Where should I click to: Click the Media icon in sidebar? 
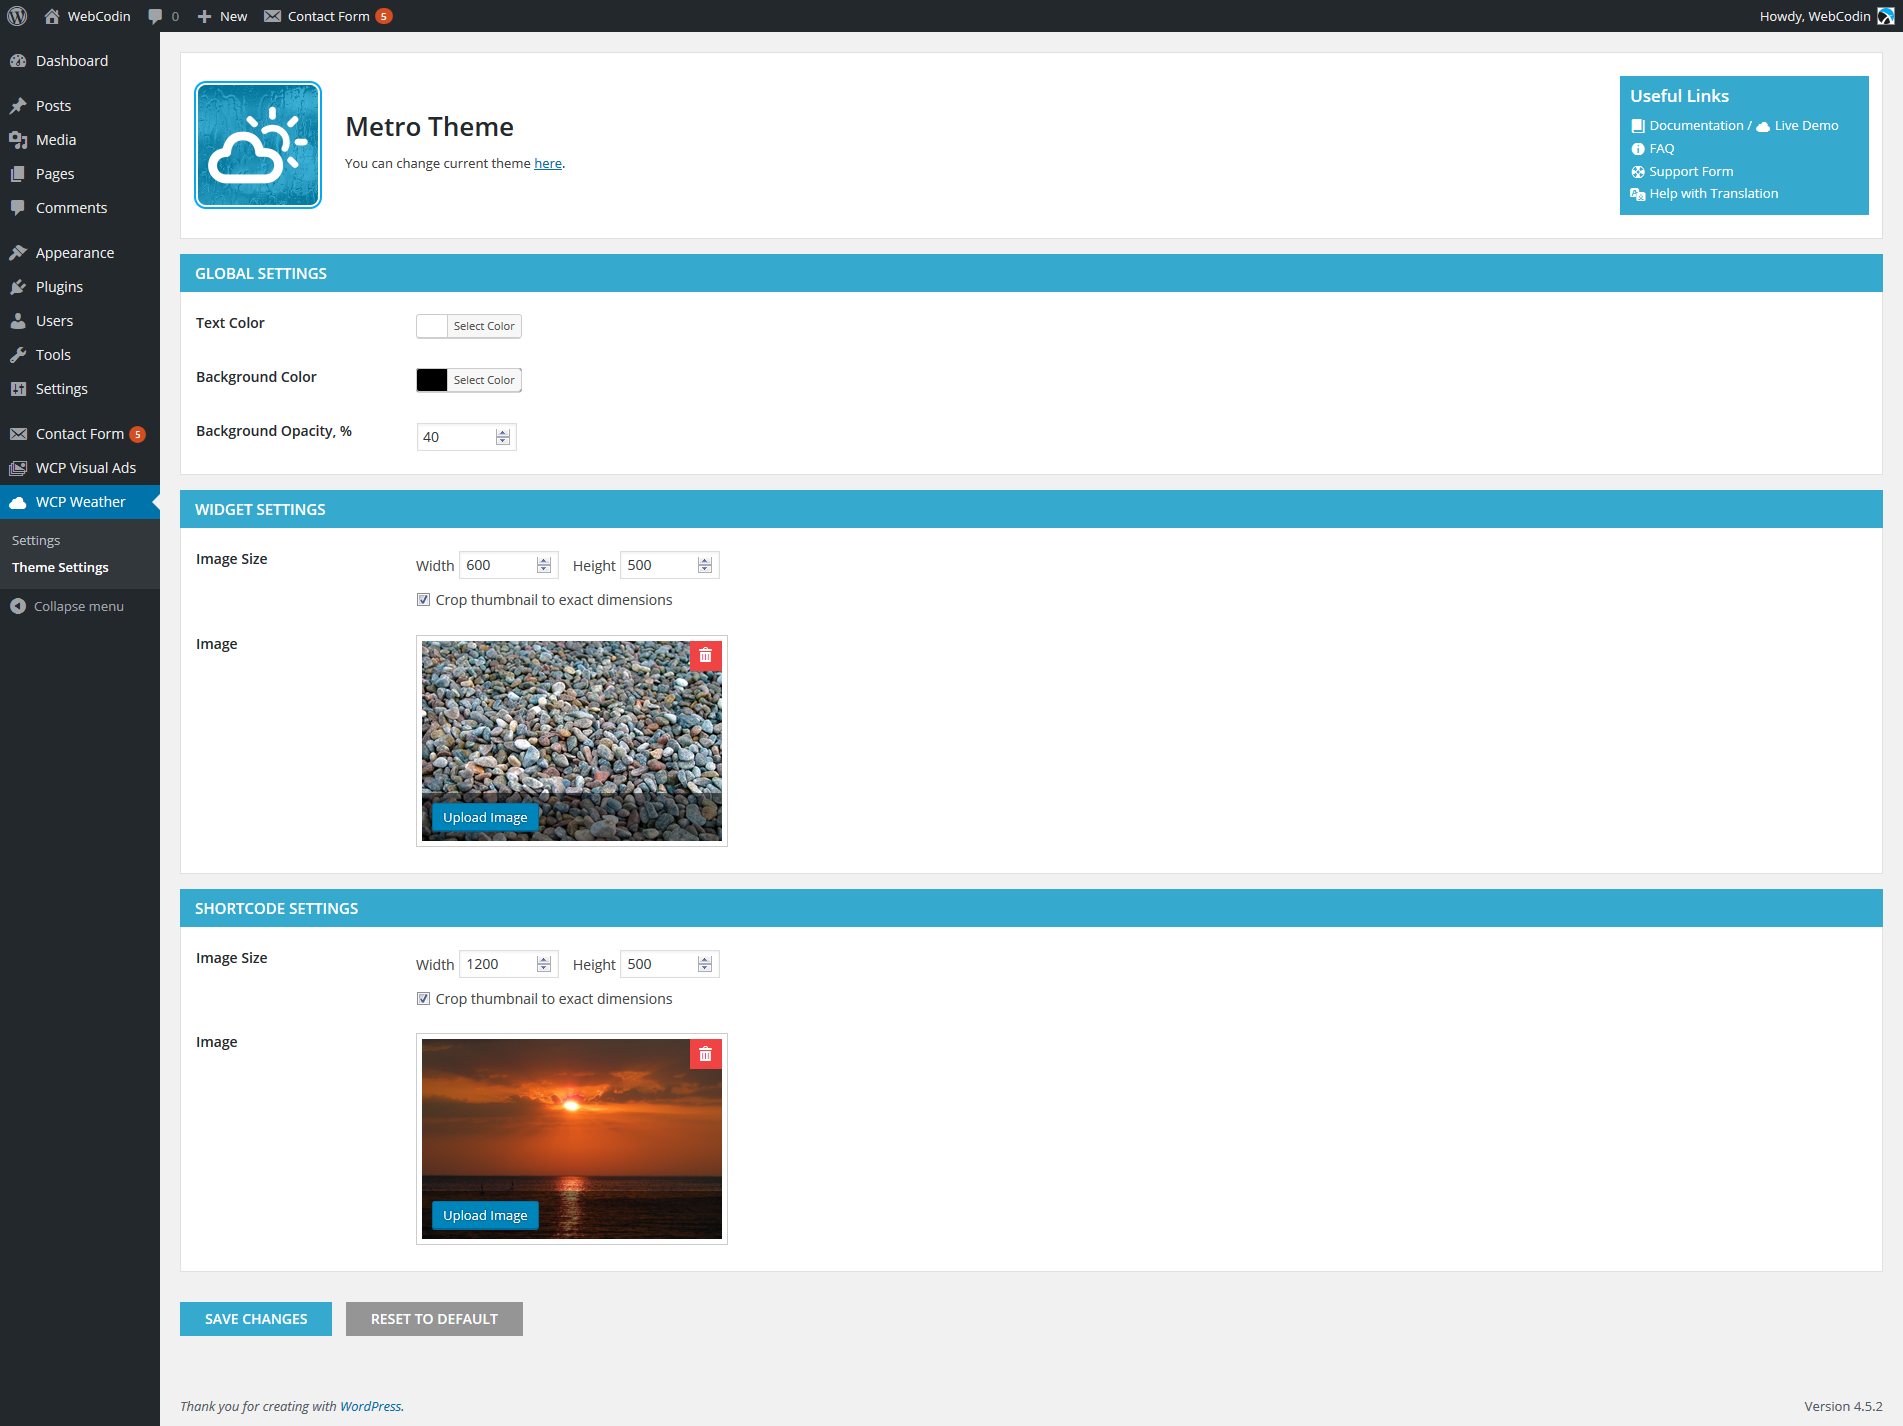point(18,140)
